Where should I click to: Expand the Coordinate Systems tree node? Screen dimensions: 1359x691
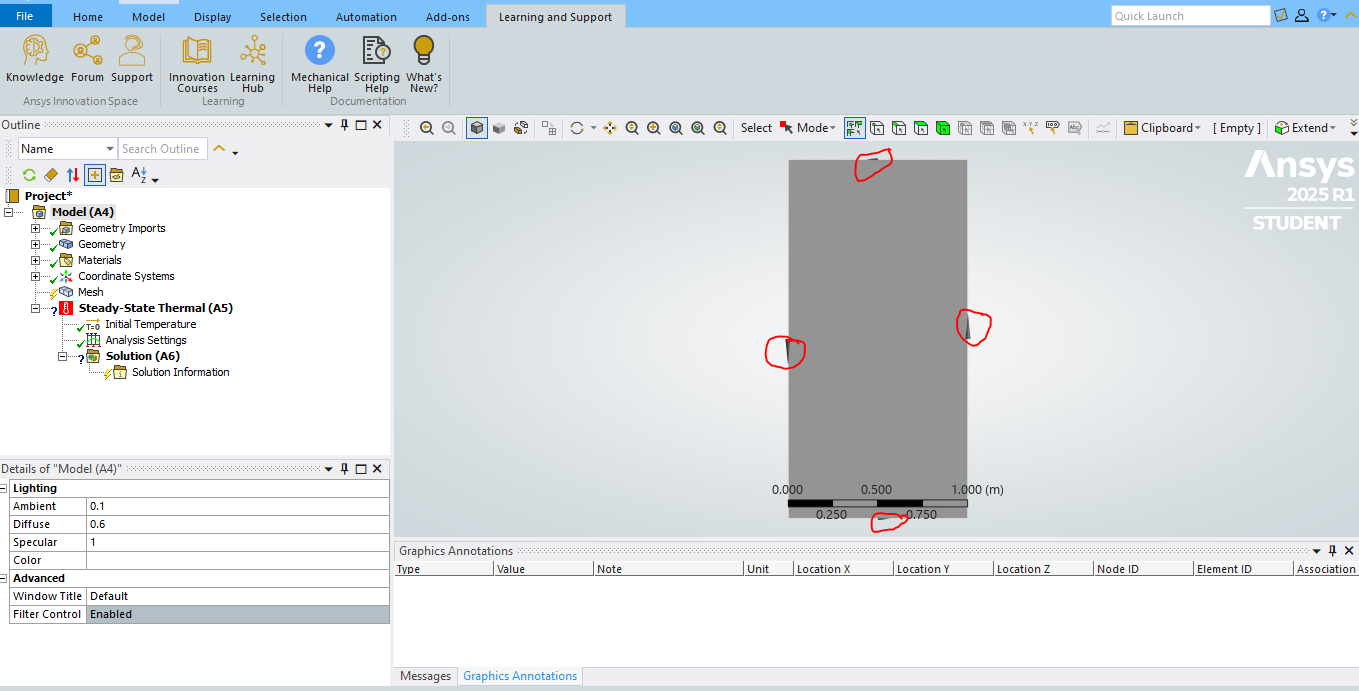tap(36, 276)
